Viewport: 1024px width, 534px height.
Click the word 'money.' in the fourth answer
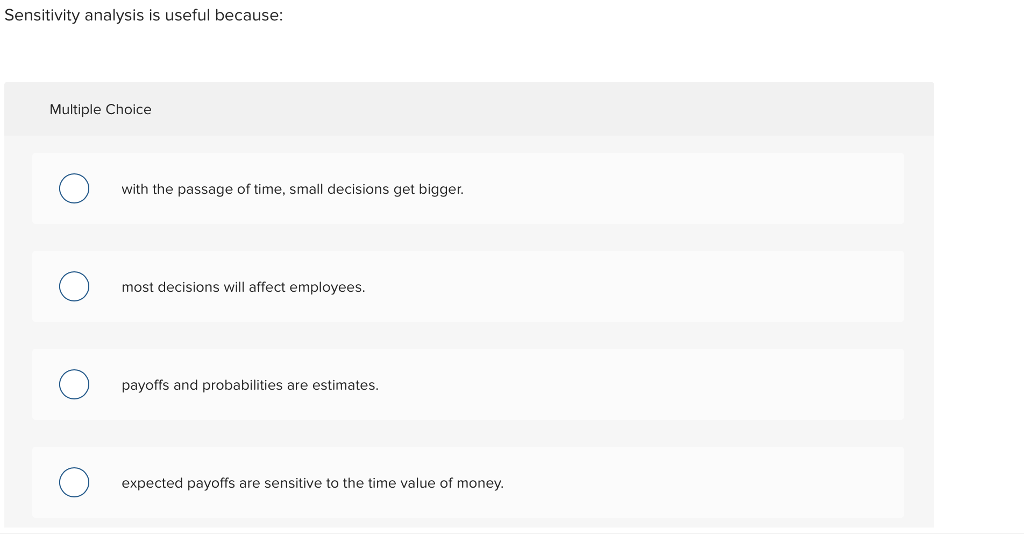pos(480,483)
